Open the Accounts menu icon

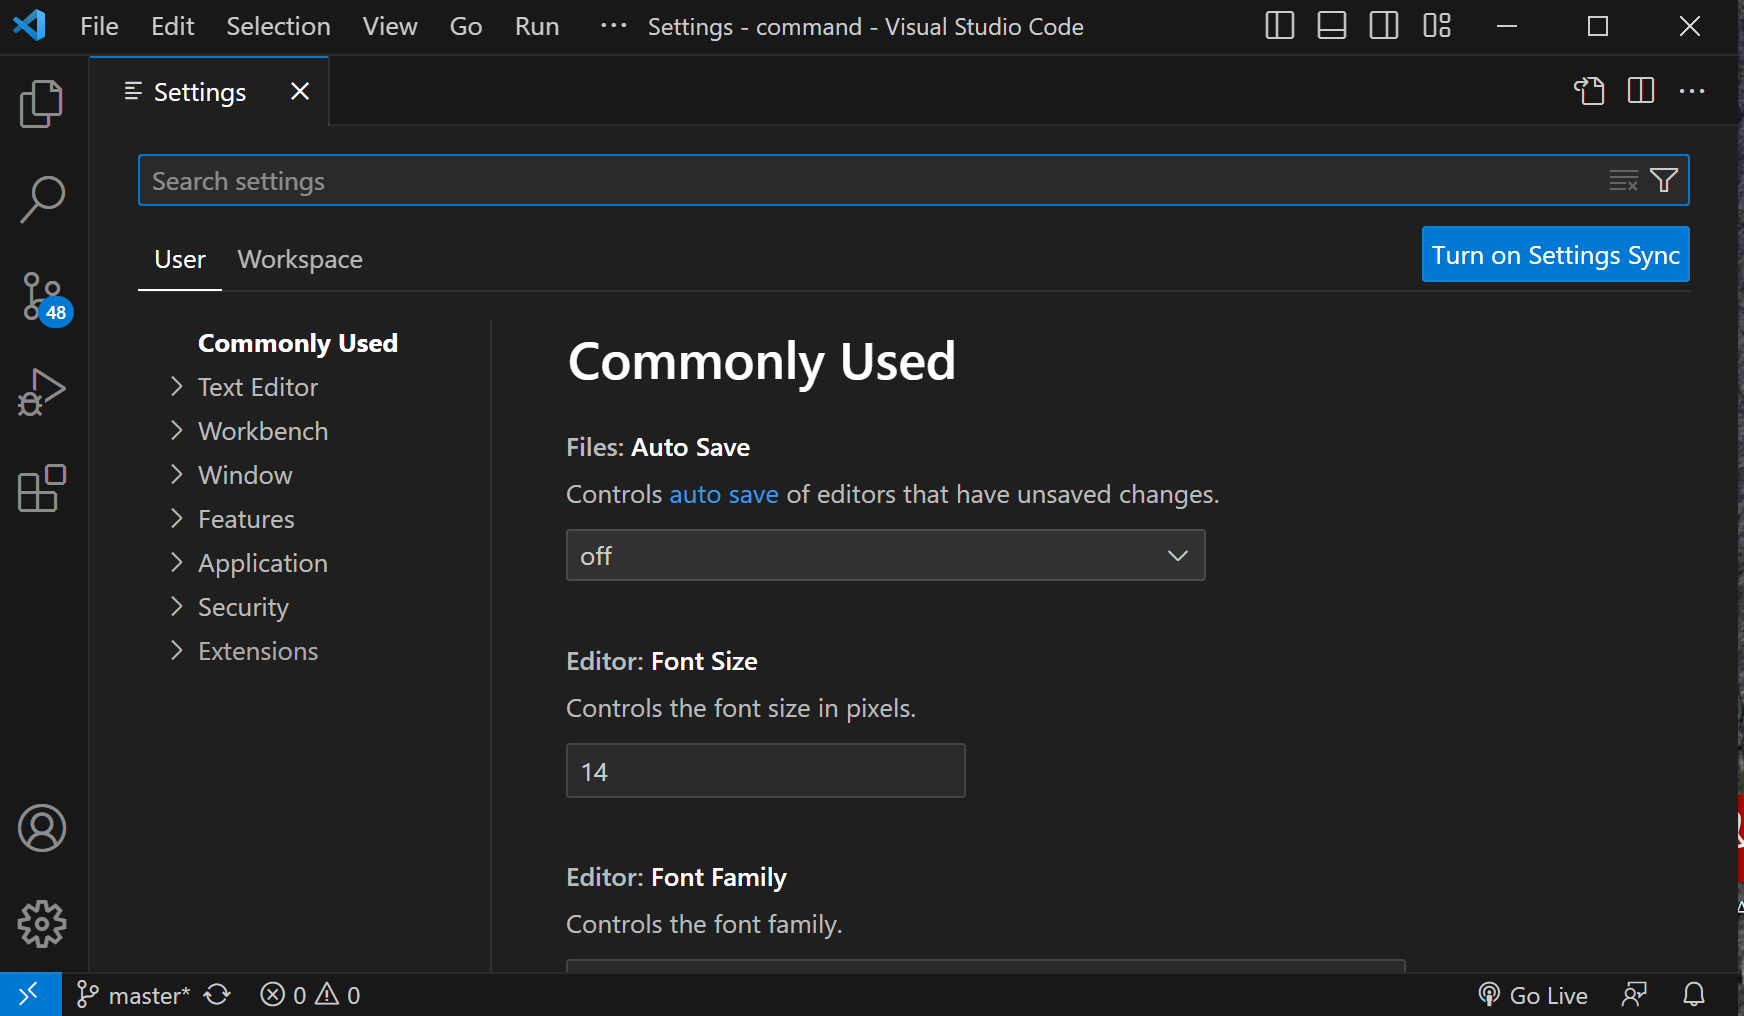pos(42,828)
